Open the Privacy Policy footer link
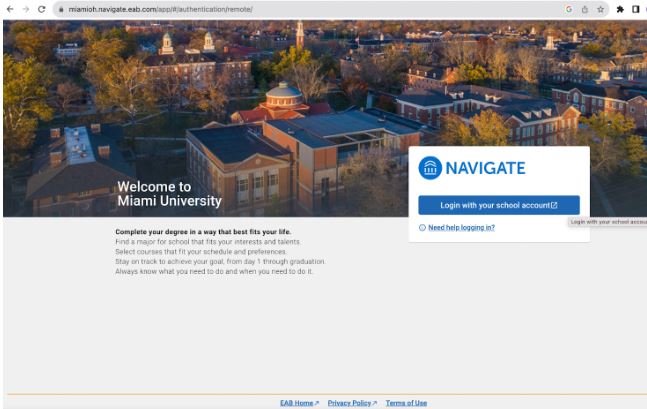This screenshot has height=409, width=647. pyautogui.click(x=352, y=403)
